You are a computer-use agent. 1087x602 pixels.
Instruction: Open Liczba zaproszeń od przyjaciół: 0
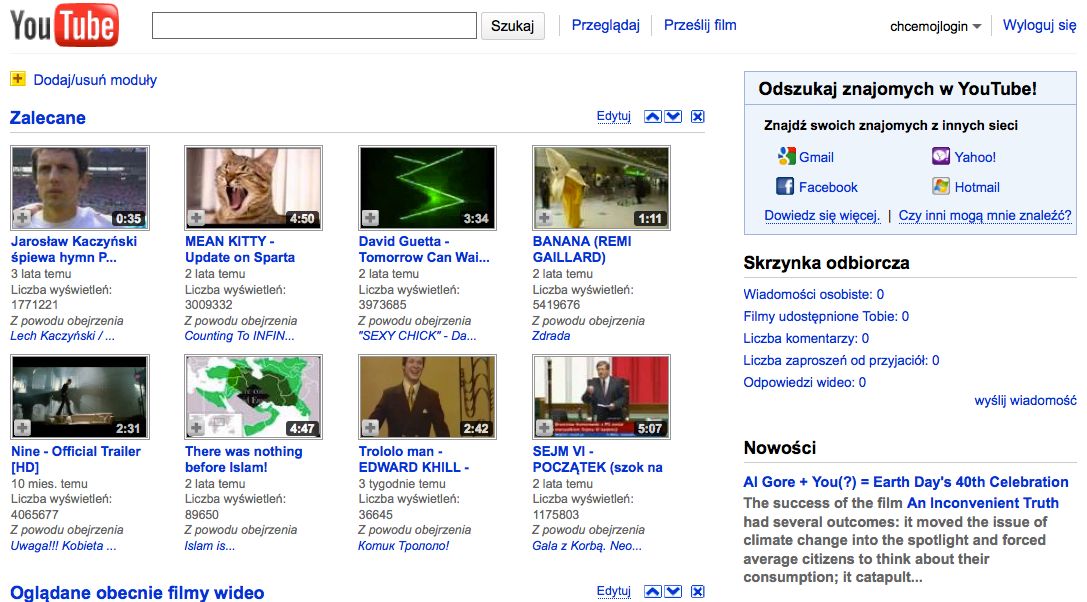[x=842, y=360]
